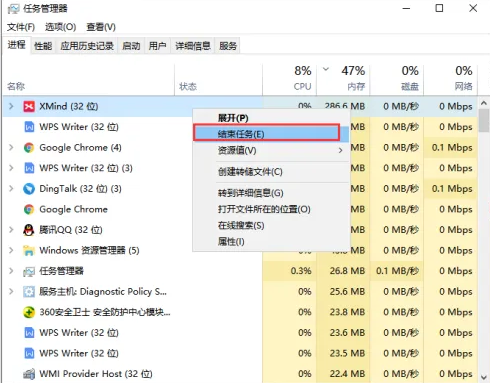Click the 360安全卫士 icon
Viewport: 490px width, 383px height.
coord(29,312)
